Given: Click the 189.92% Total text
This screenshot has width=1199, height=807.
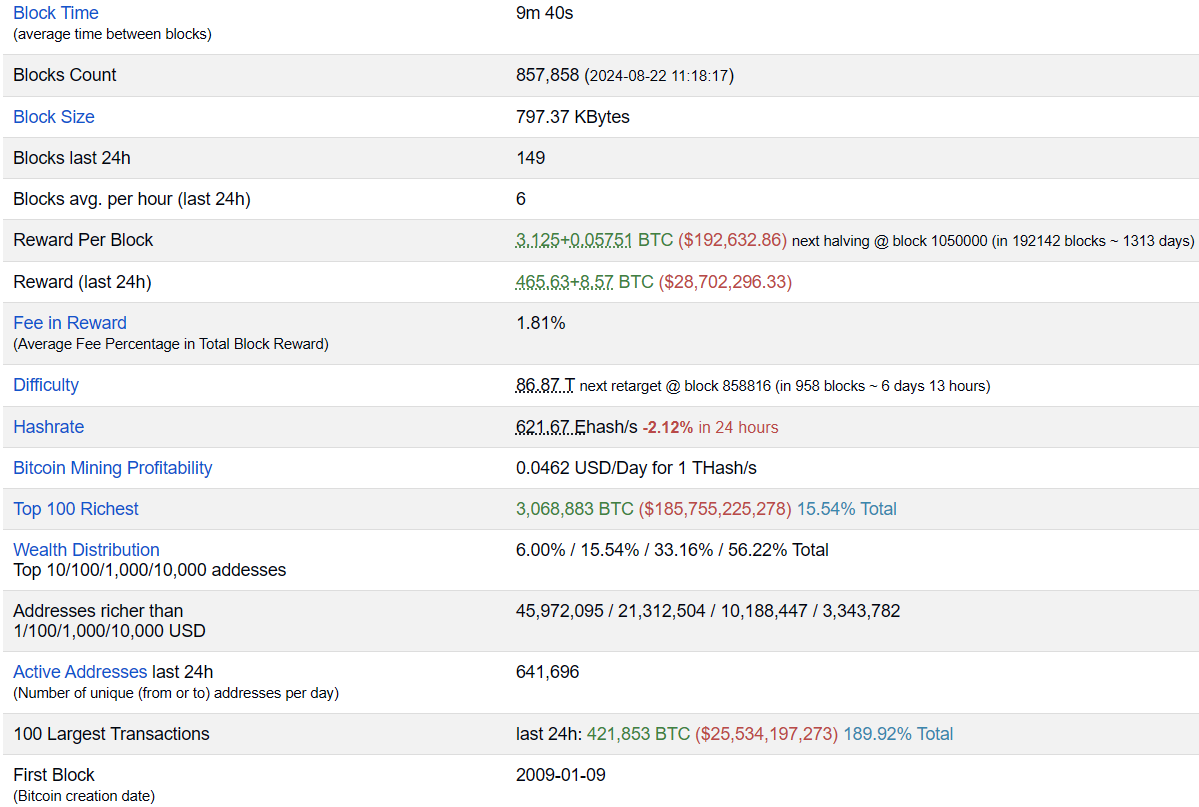Looking at the screenshot, I should [x=898, y=734].
